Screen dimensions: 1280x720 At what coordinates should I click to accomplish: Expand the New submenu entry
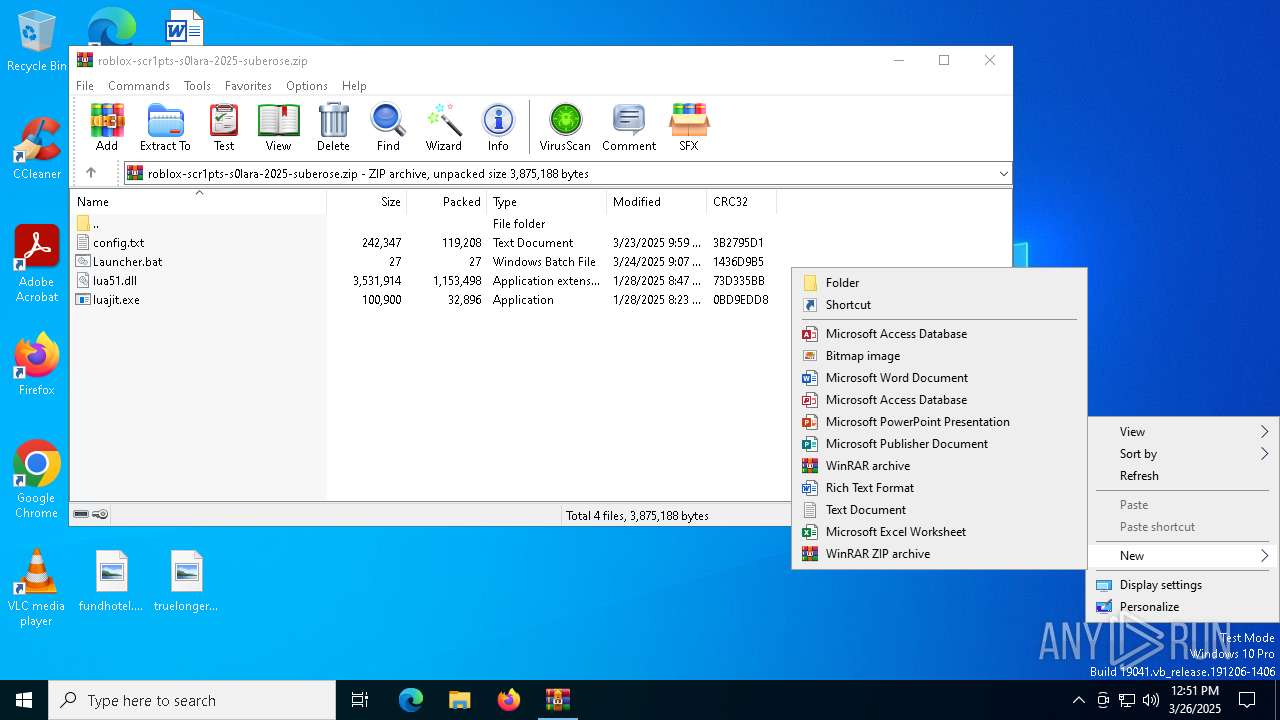[1183, 556]
